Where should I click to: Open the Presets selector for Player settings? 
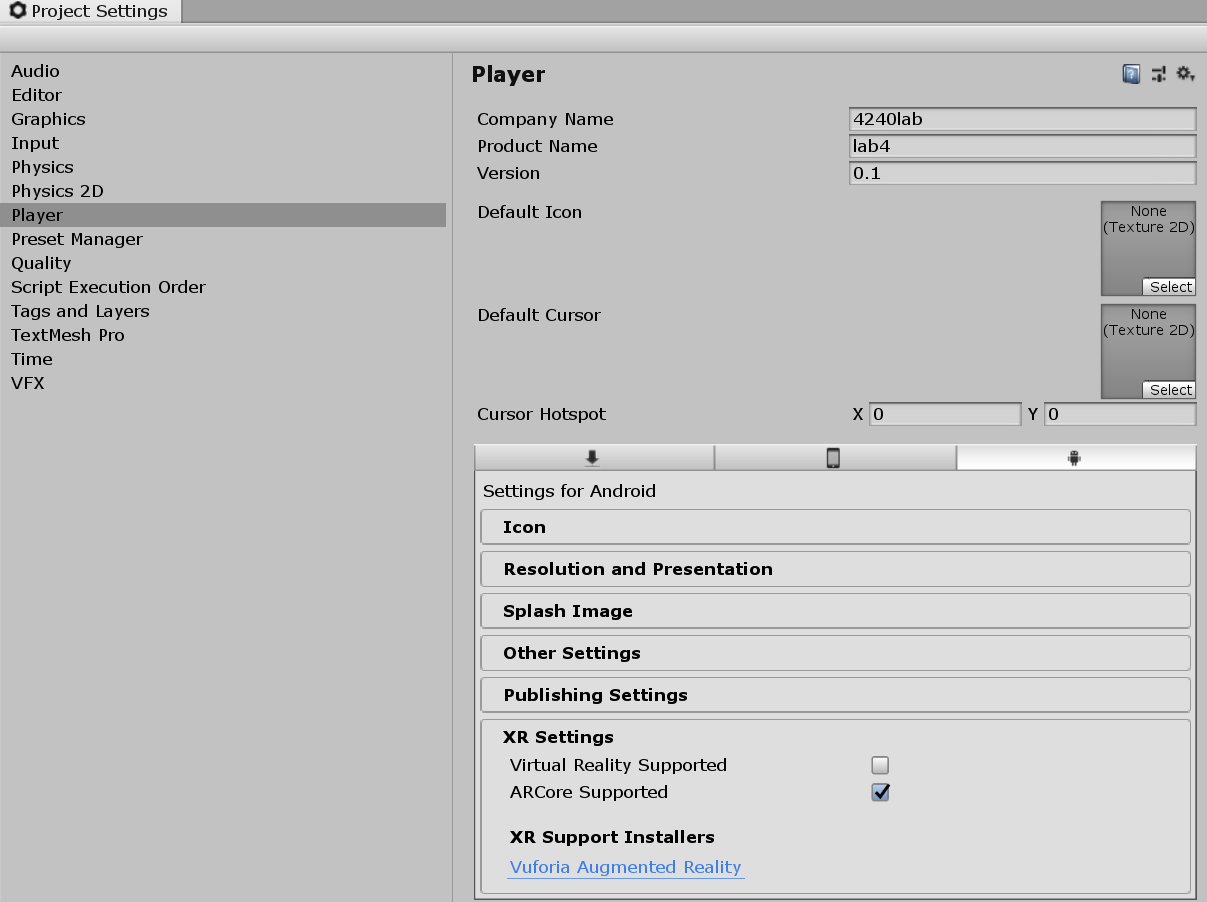click(x=1159, y=73)
